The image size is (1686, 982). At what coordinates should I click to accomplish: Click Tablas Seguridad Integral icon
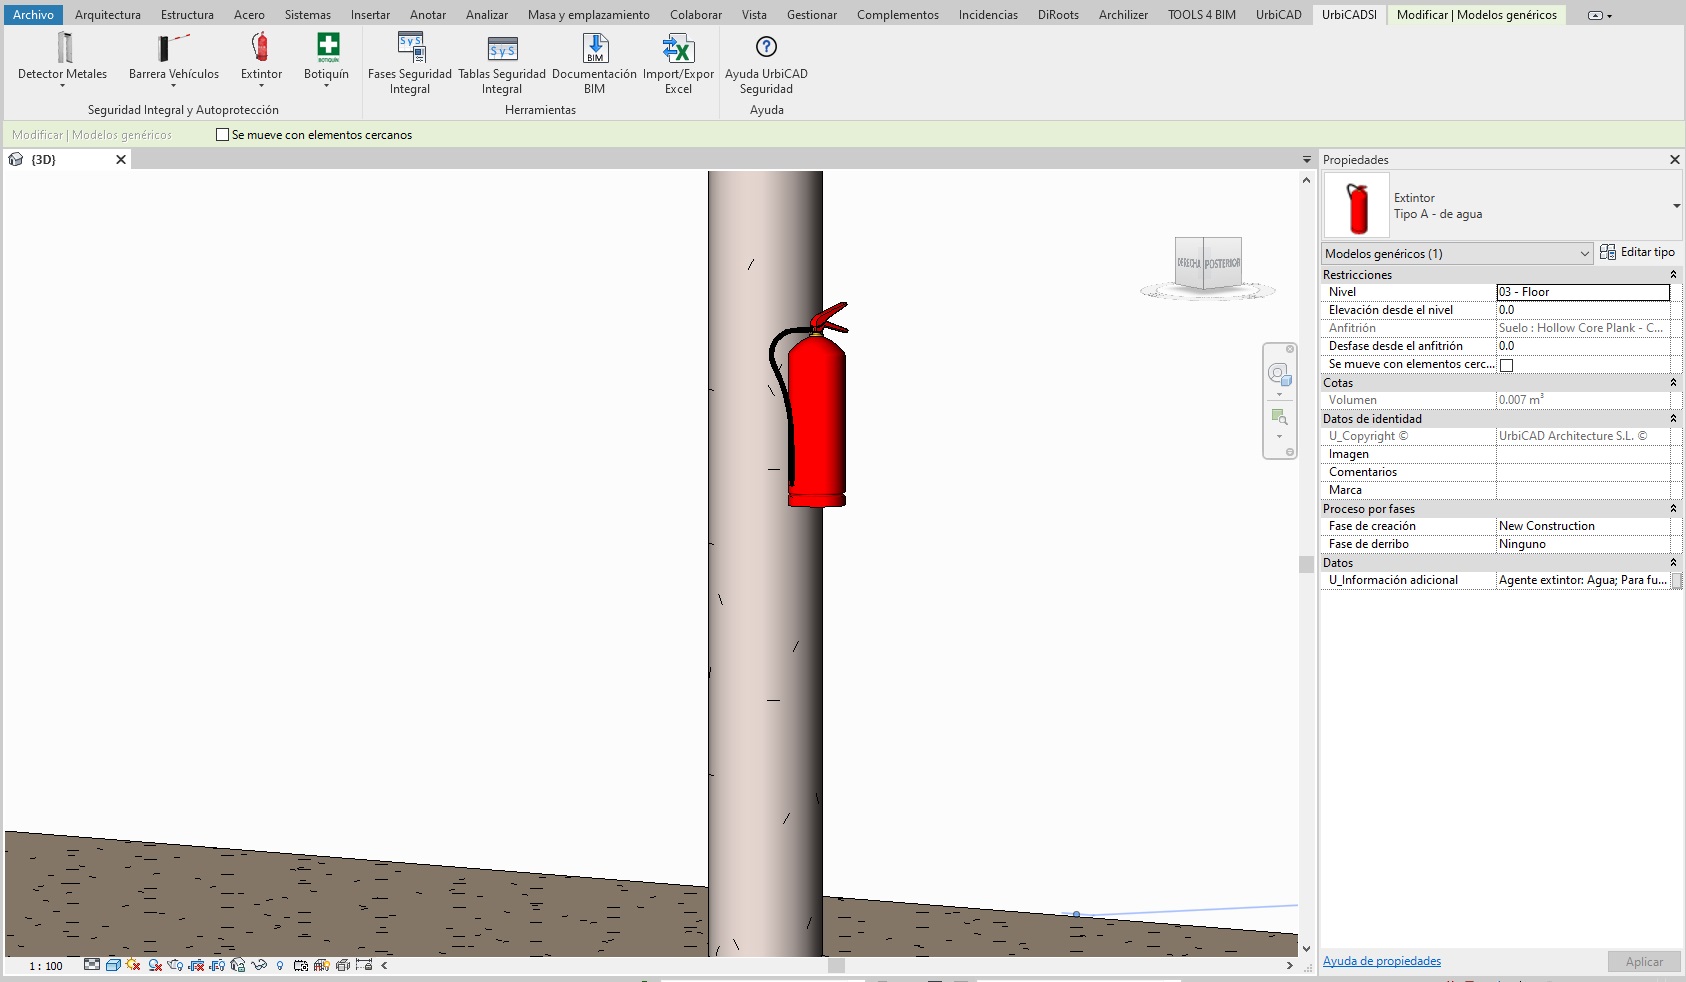(502, 48)
